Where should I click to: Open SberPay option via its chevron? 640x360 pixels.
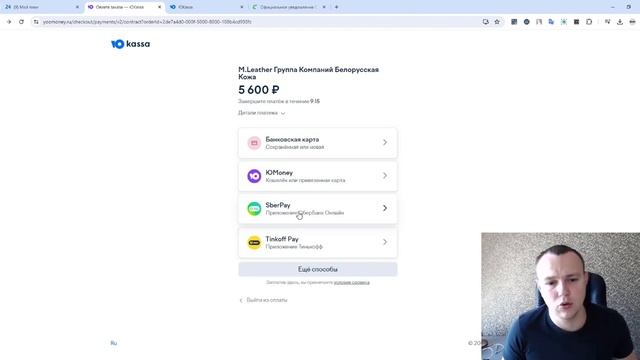[x=384, y=208]
